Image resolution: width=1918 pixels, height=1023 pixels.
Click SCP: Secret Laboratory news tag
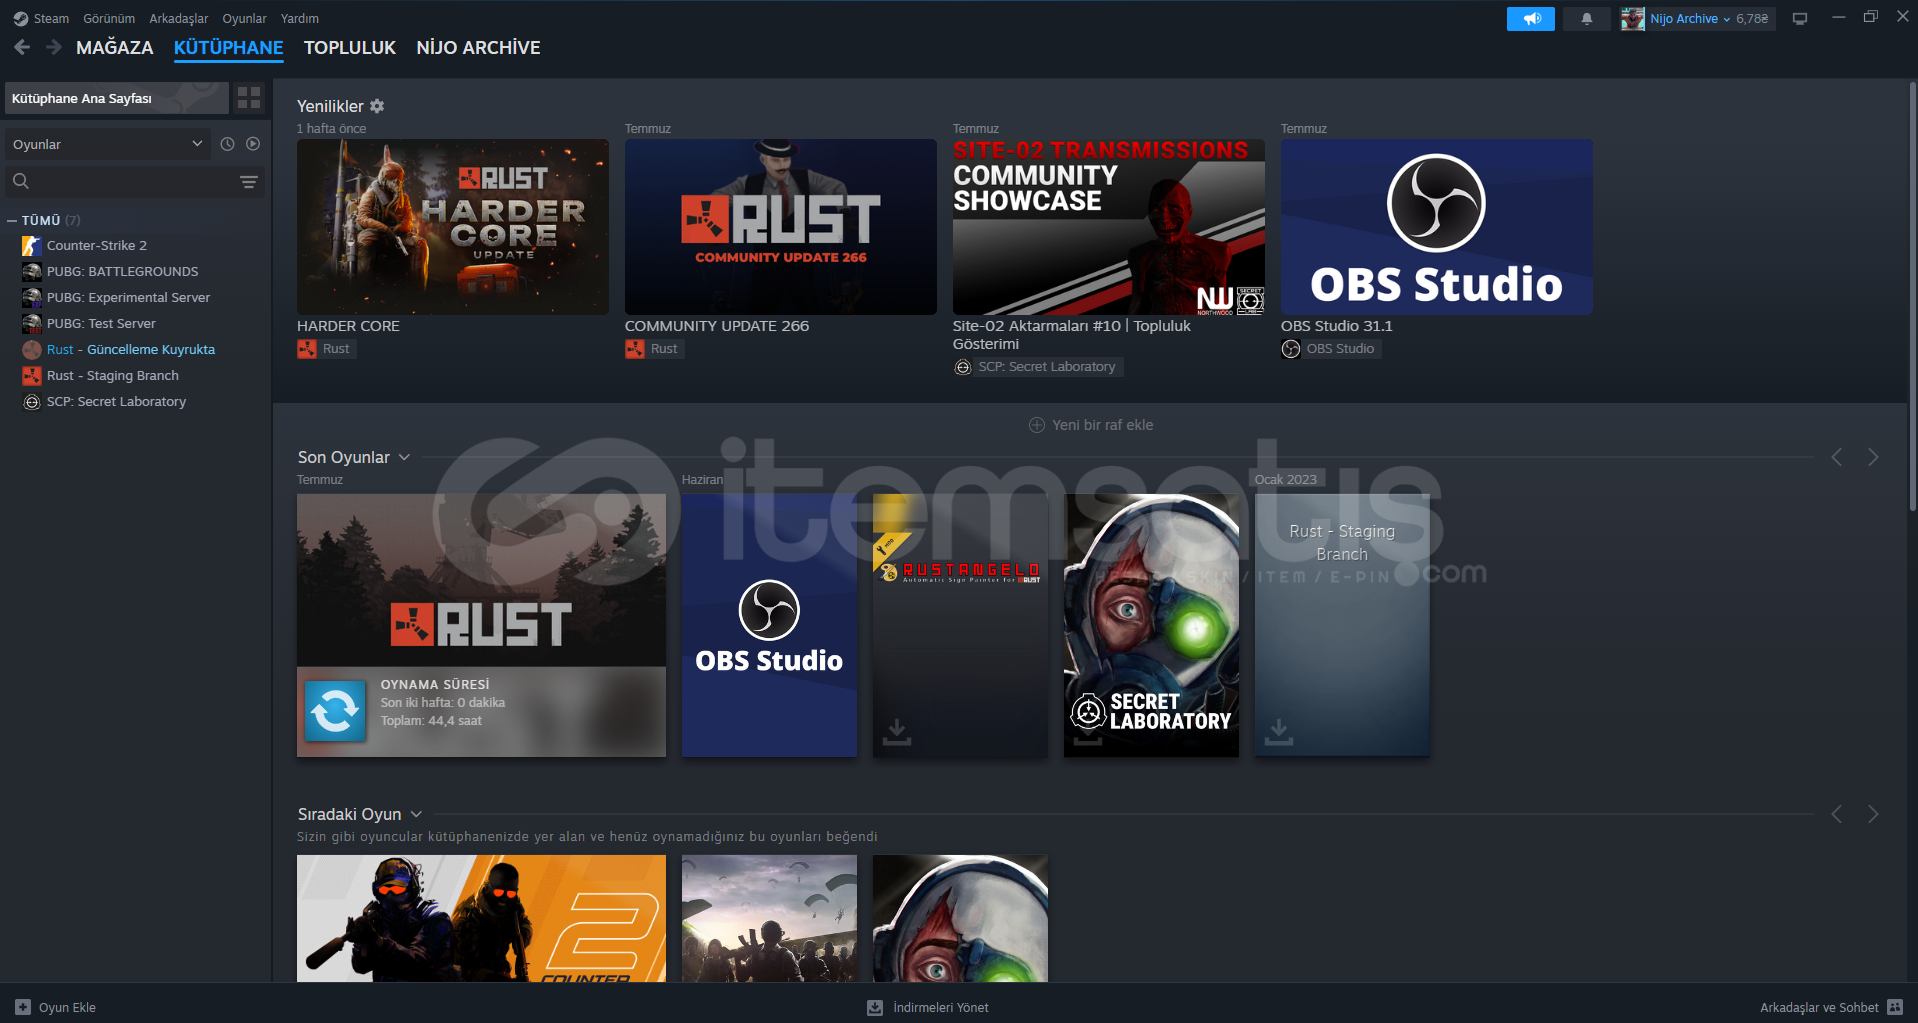click(x=1038, y=367)
